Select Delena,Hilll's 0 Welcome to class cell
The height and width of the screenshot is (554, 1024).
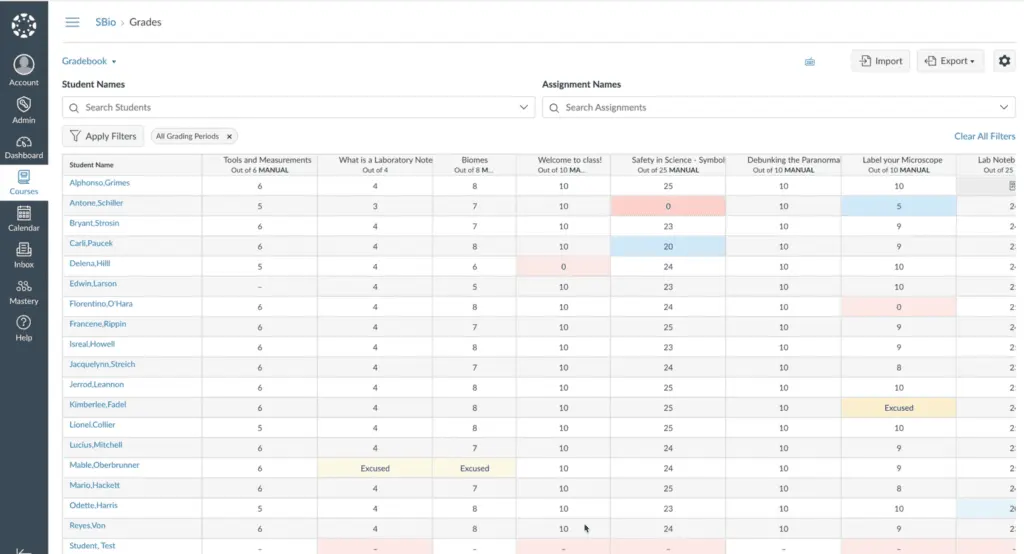coord(564,267)
